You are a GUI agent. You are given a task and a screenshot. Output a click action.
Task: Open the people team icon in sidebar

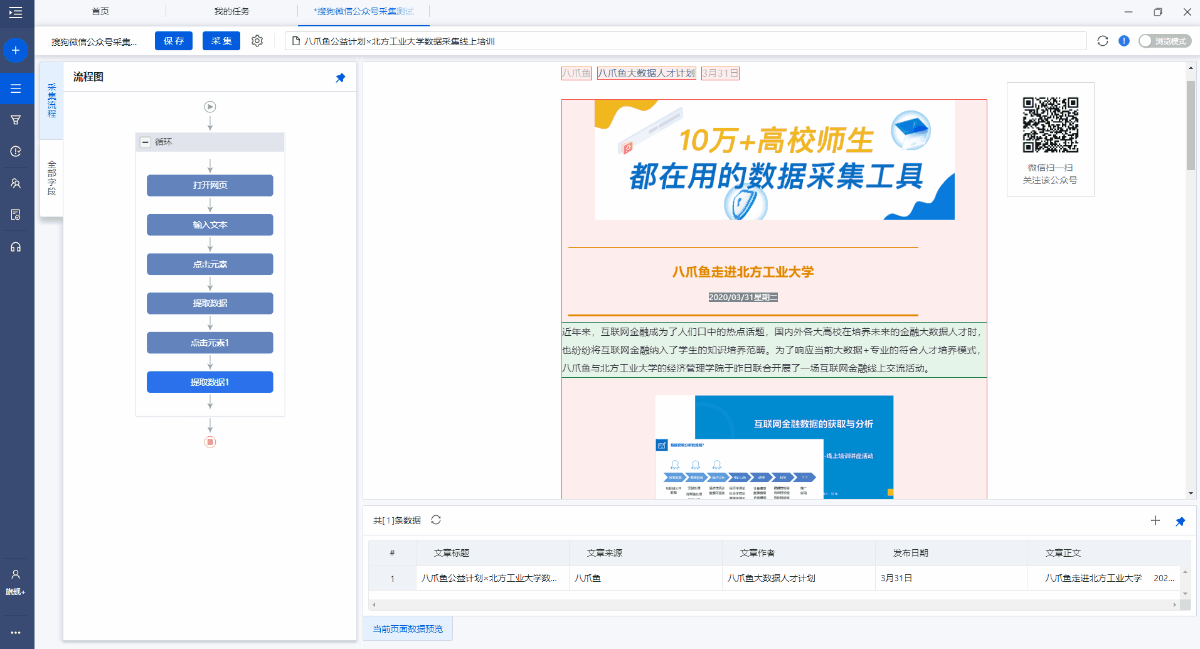coord(15,183)
